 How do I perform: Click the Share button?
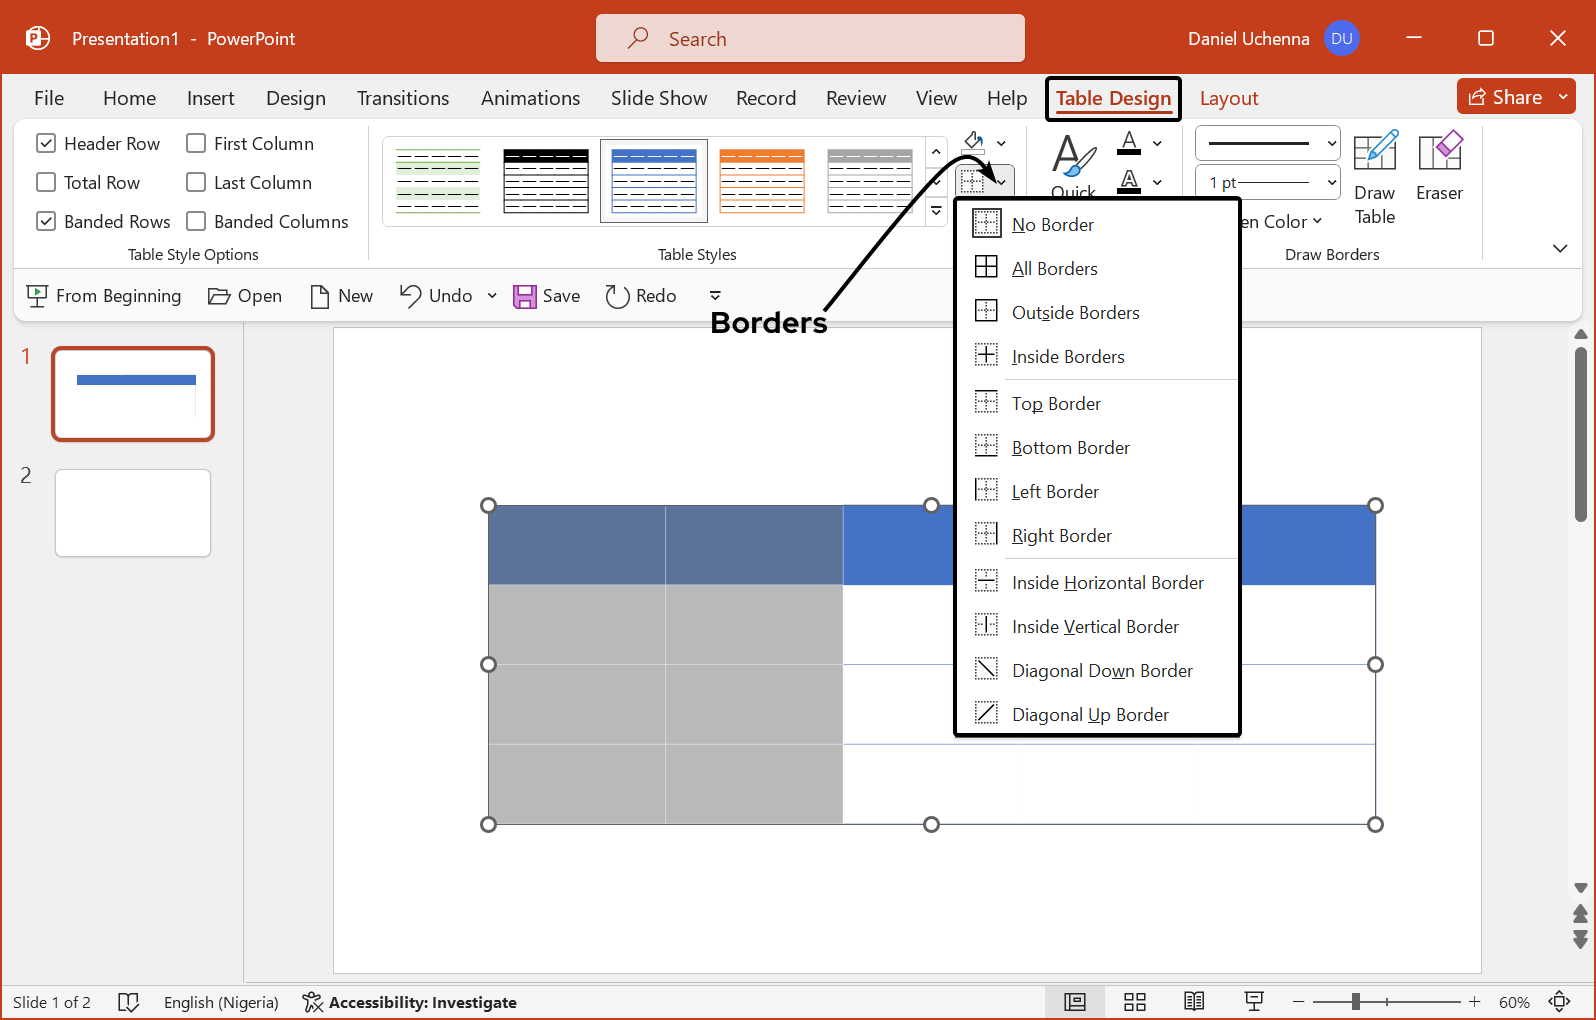(1505, 97)
